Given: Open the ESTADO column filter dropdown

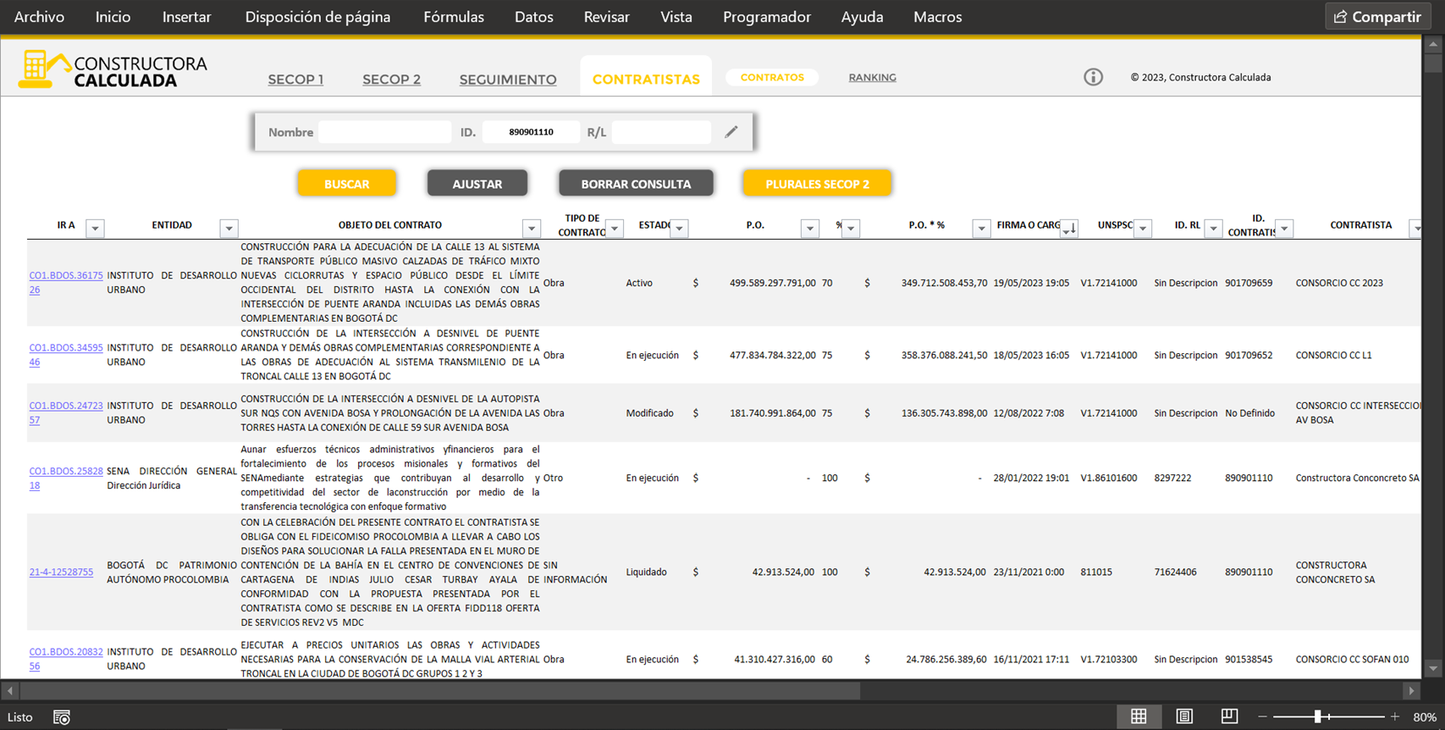Looking at the screenshot, I should point(679,229).
